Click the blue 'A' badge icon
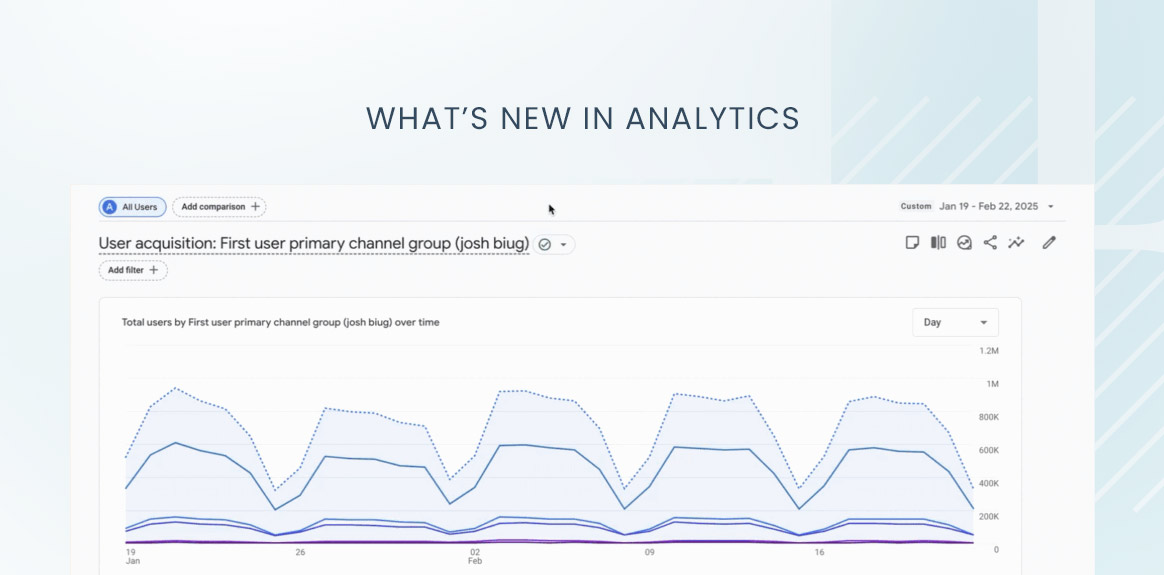 [x=109, y=207]
